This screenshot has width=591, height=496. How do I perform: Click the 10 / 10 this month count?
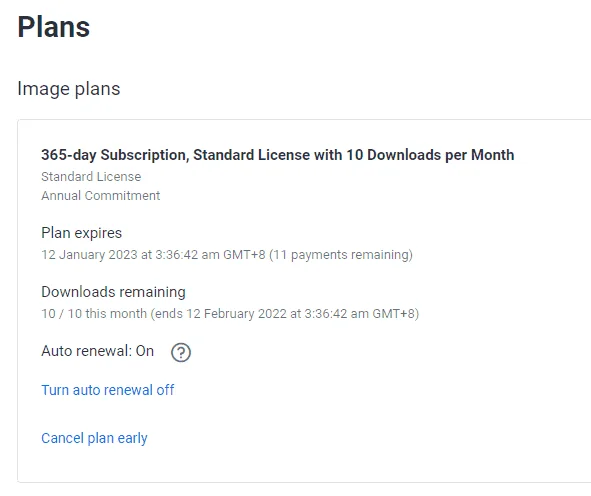pos(94,314)
